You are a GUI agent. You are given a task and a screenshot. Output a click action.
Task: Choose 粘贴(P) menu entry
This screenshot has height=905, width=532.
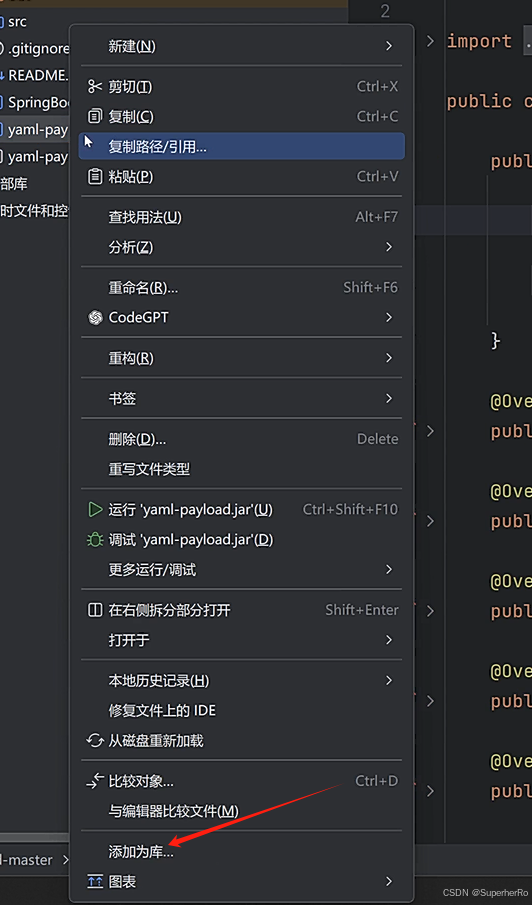242,176
